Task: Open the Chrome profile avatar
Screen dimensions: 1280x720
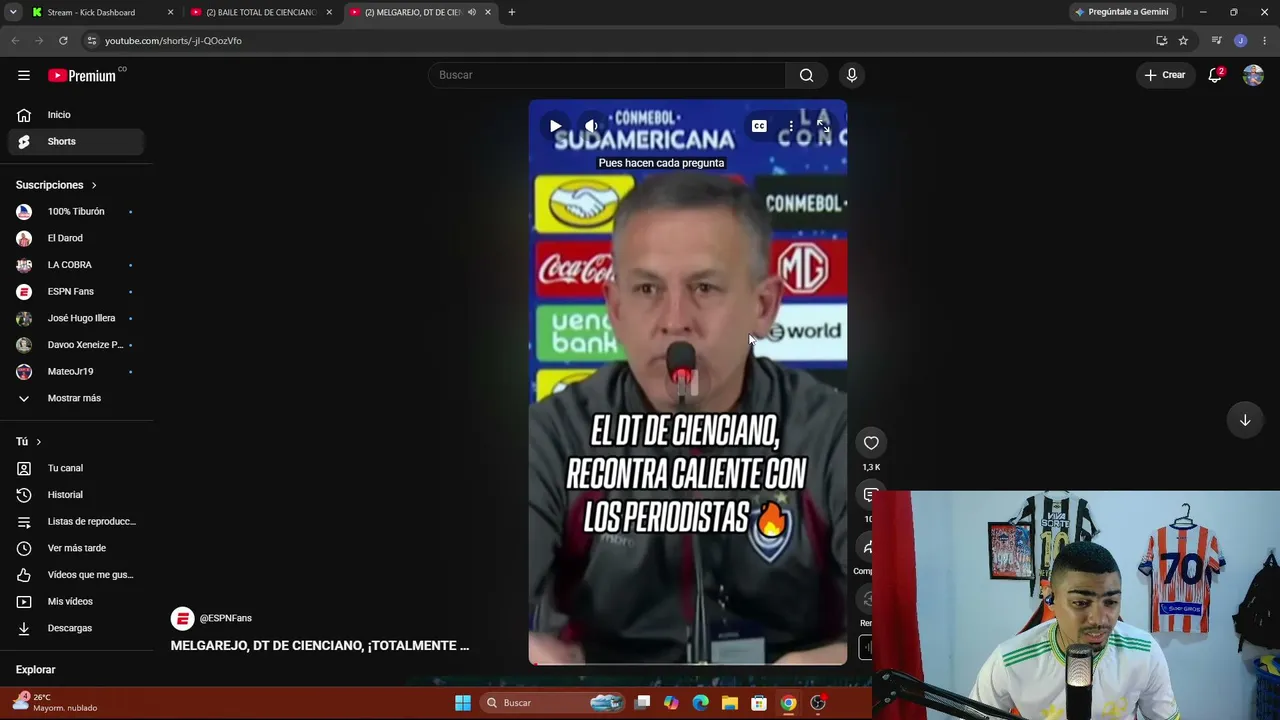Action: click(x=1240, y=41)
